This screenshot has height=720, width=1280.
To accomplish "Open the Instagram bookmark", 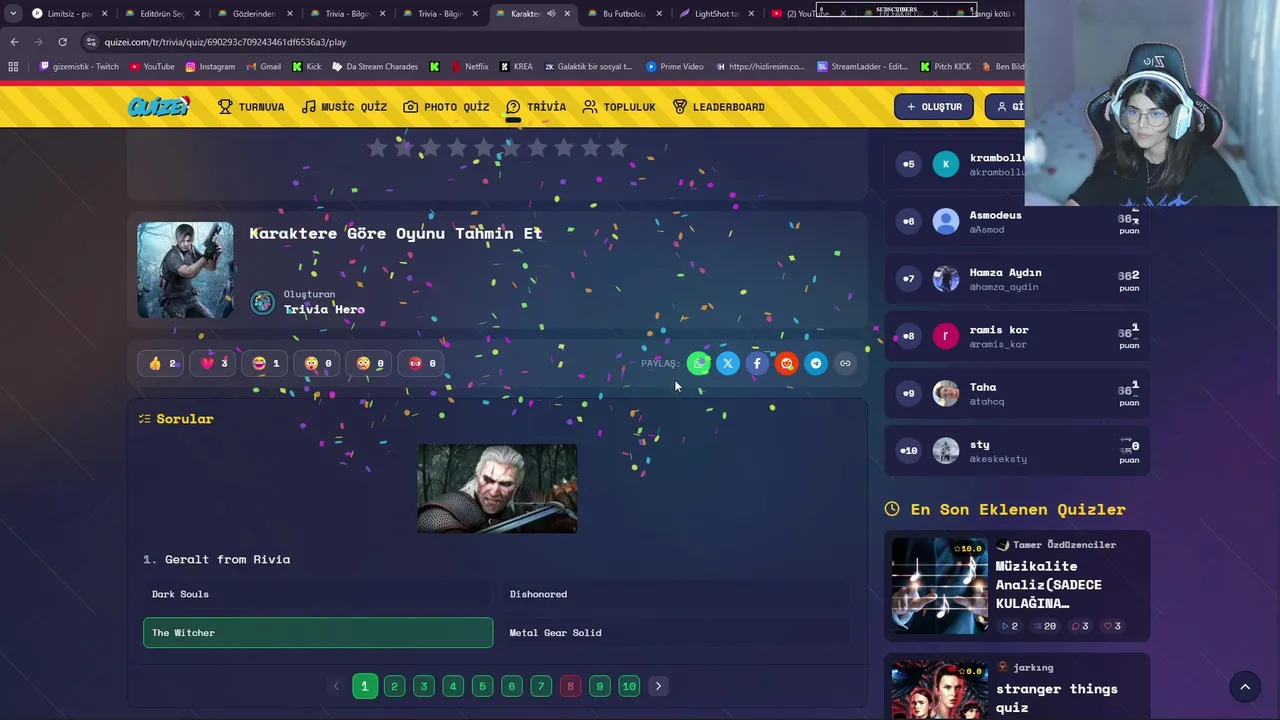I will click(210, 67).
